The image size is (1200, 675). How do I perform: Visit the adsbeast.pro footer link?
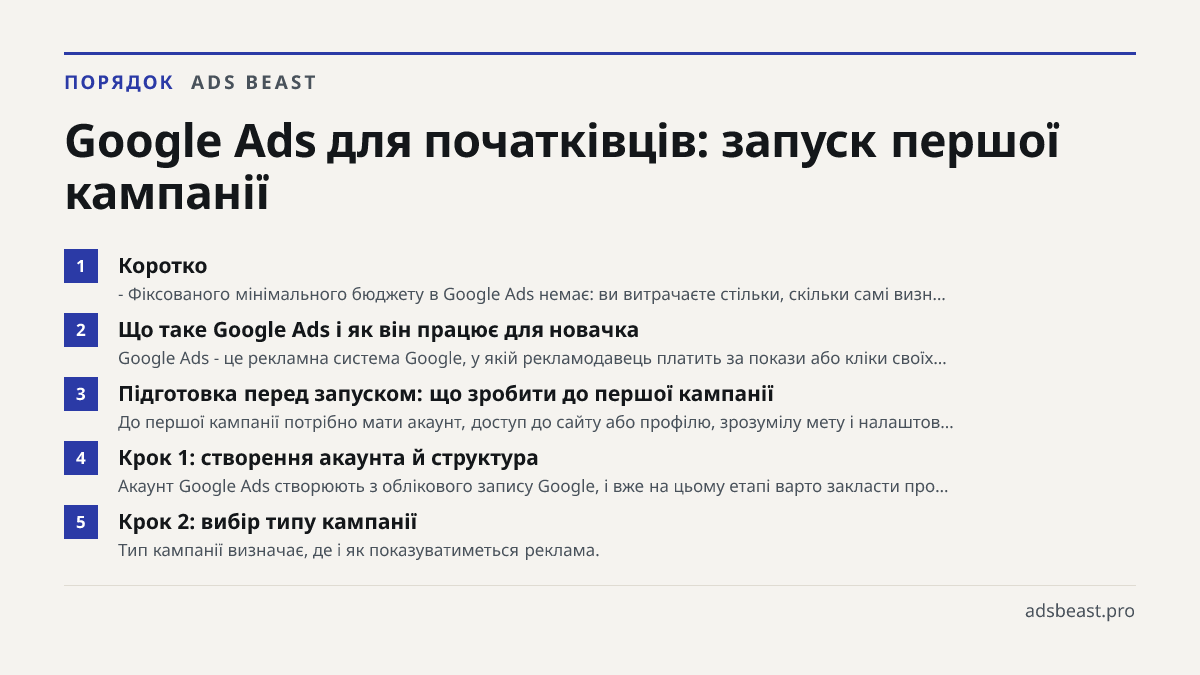pyautogui.click(x=1080, y=610)
